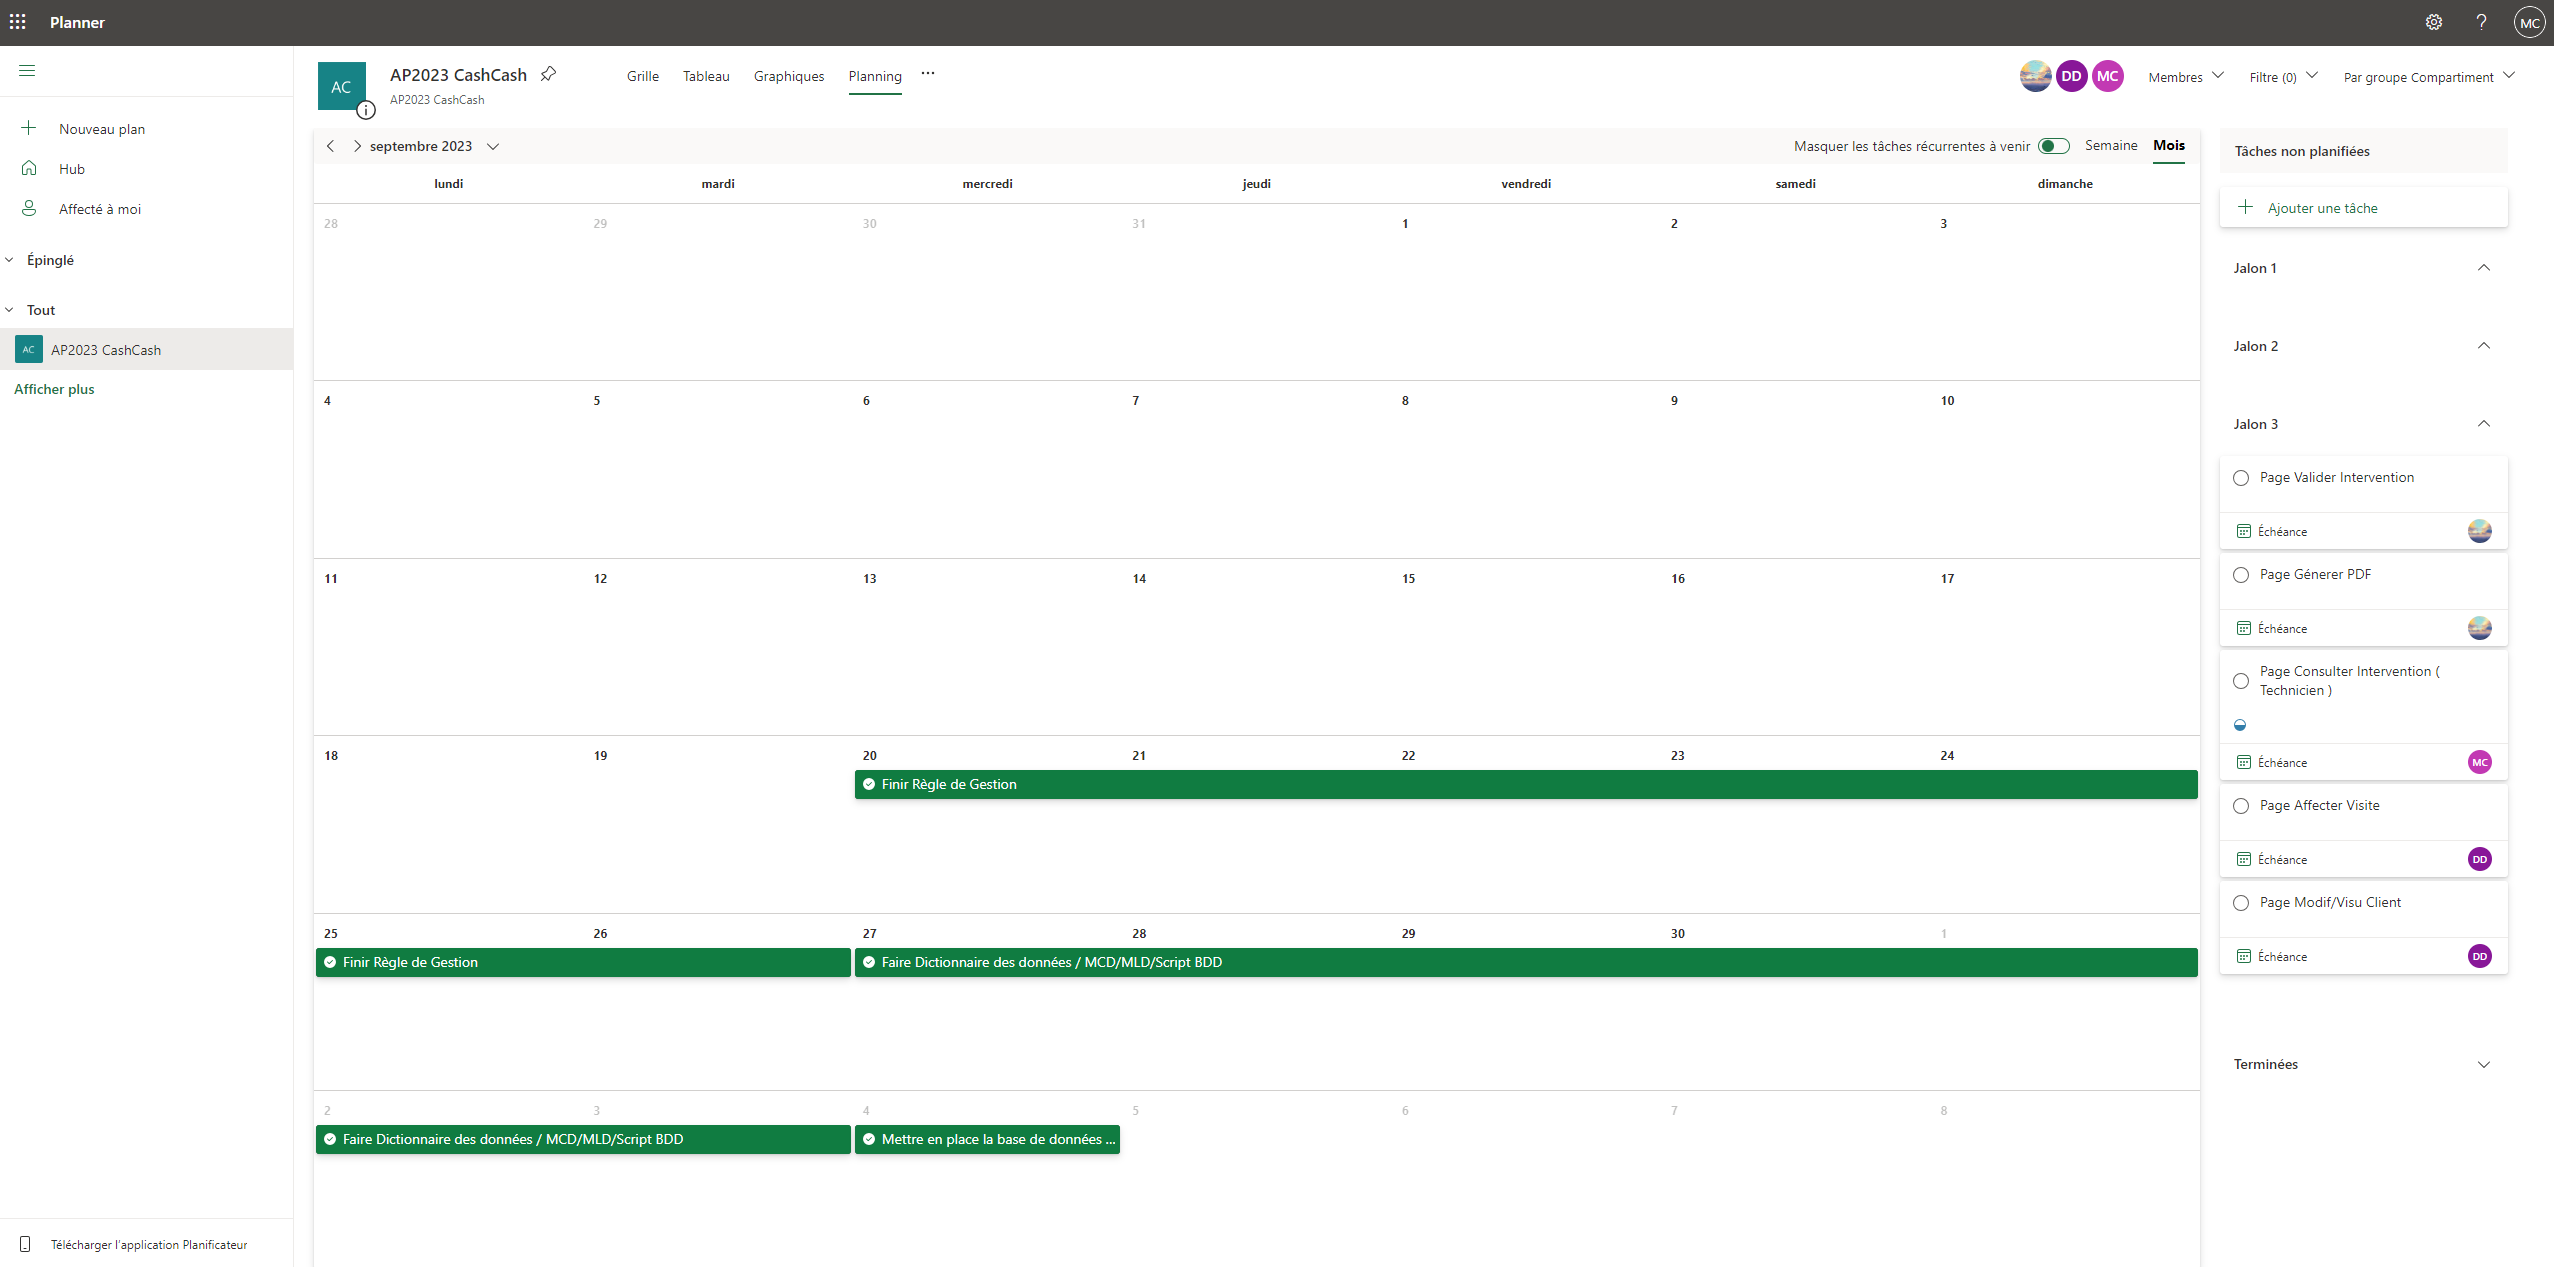The image size is (2554, 1267).
Task: Open the settings gear icon
Action: [x=2434, y=22]
